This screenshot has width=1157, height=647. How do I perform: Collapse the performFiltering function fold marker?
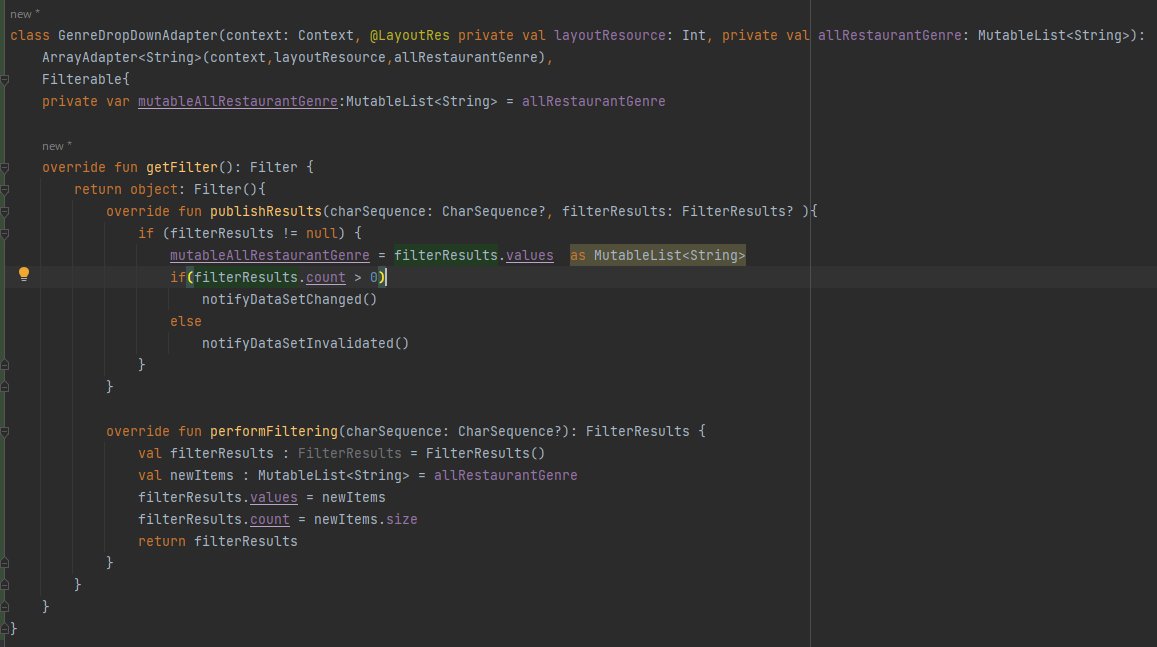click(x=4, y=432)
